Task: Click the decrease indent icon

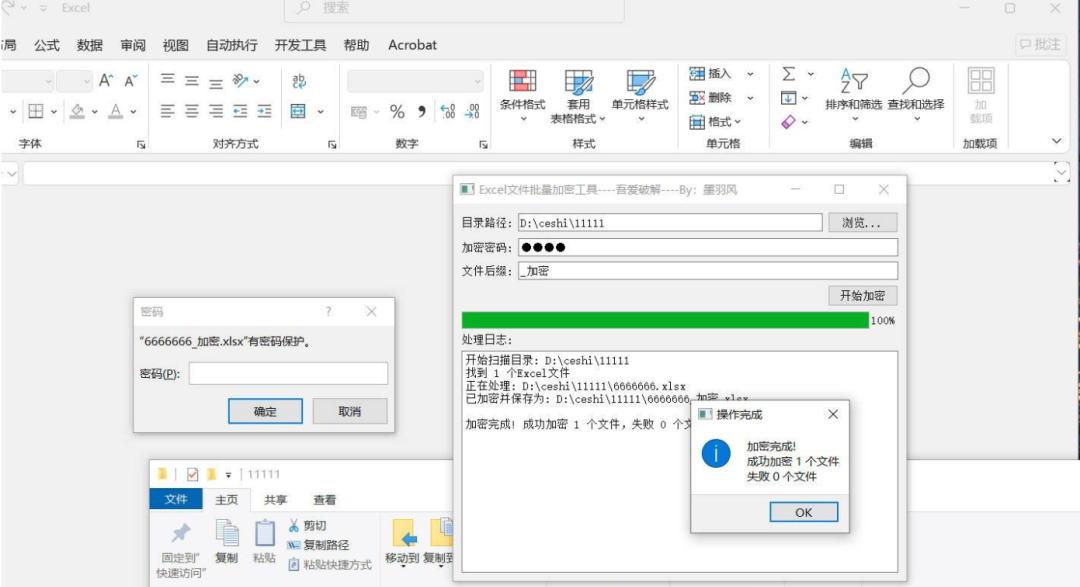Action: [x=240, y=111]
